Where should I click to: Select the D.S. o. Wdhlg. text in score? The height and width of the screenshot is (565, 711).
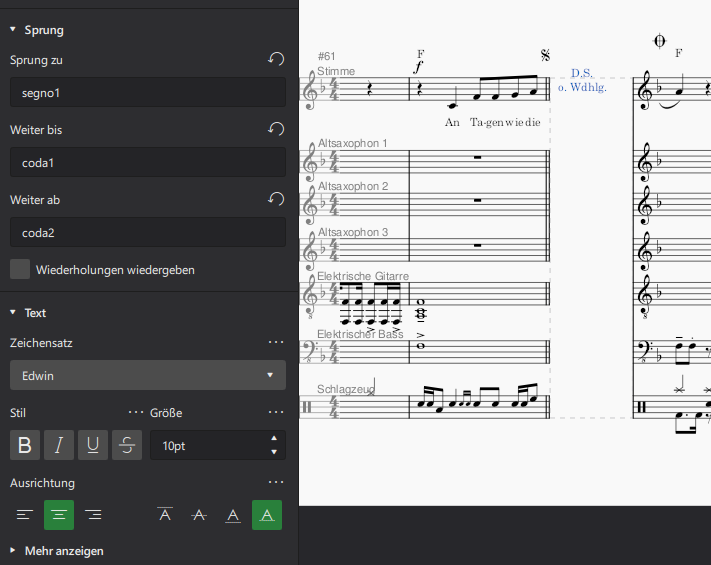click(x=582, y=80)
